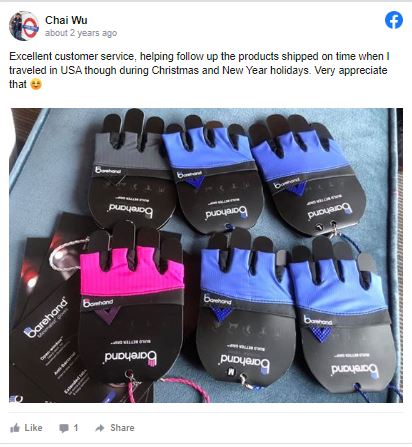Click the pink braided cord in photo
Screen dimensions: 412x447
point(187,387)
